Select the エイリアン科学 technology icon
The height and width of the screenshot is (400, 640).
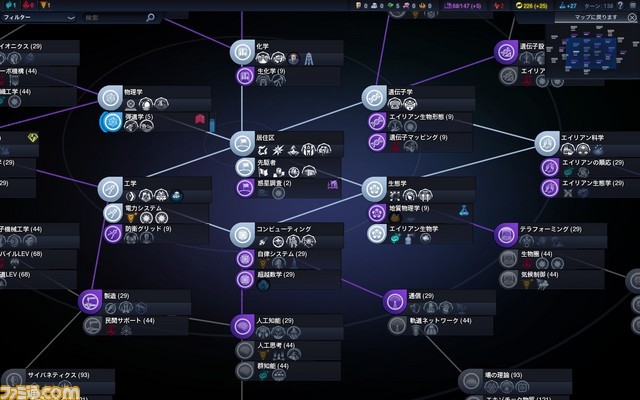point(547,143)
